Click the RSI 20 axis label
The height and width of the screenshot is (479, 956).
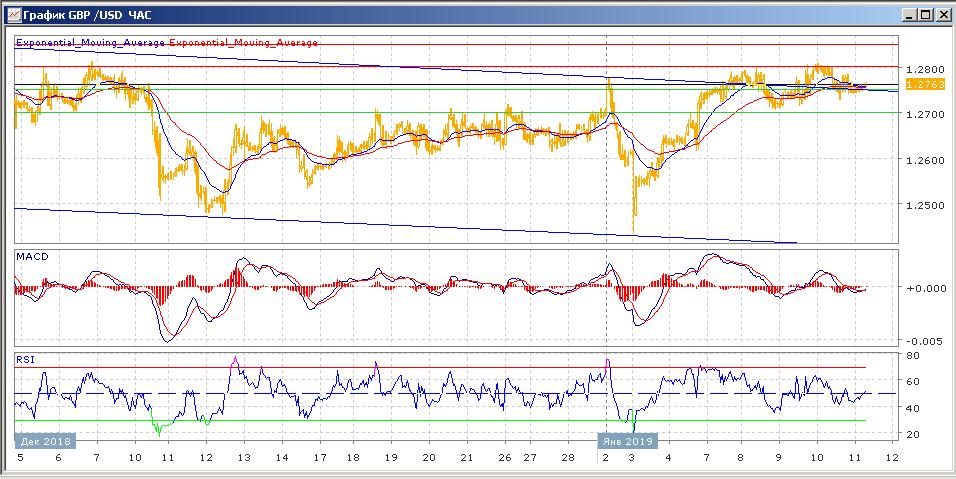click(x=912, y=434)
